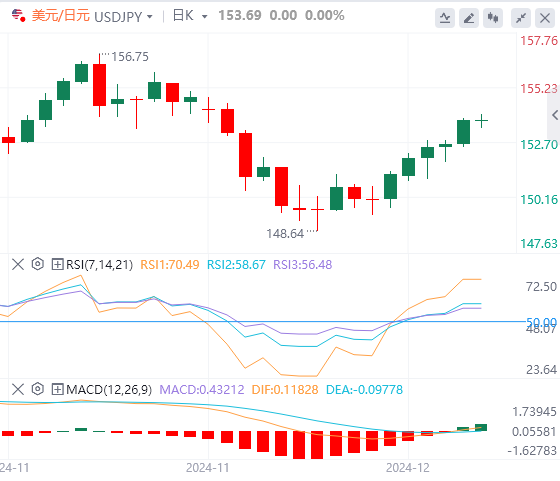Screen dimensions: 560x481
Task: Click the 156.75 high price candle
Action: tap(99, 85)
